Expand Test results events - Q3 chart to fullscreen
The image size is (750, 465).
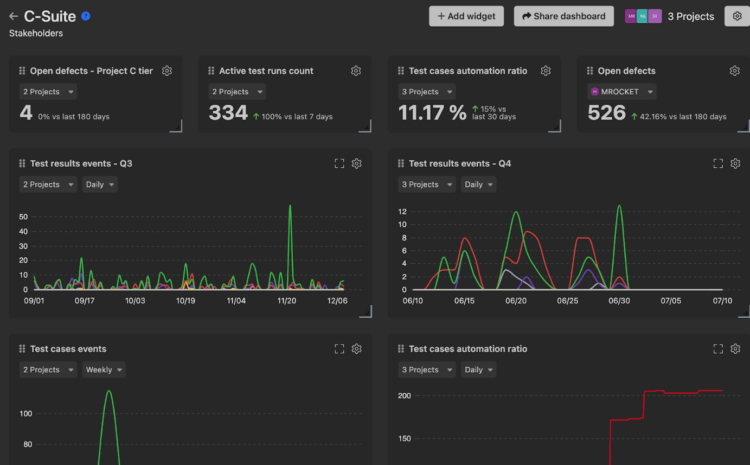point(339,164)
